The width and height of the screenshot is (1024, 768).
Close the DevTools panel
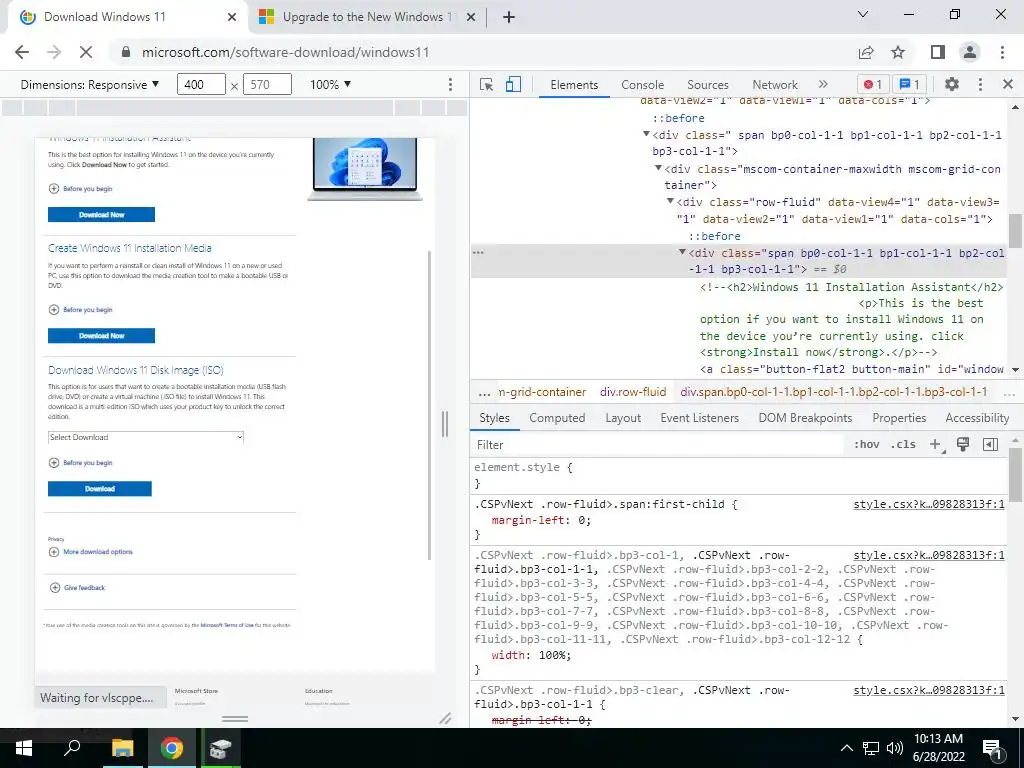click(x=1008, y=84)
